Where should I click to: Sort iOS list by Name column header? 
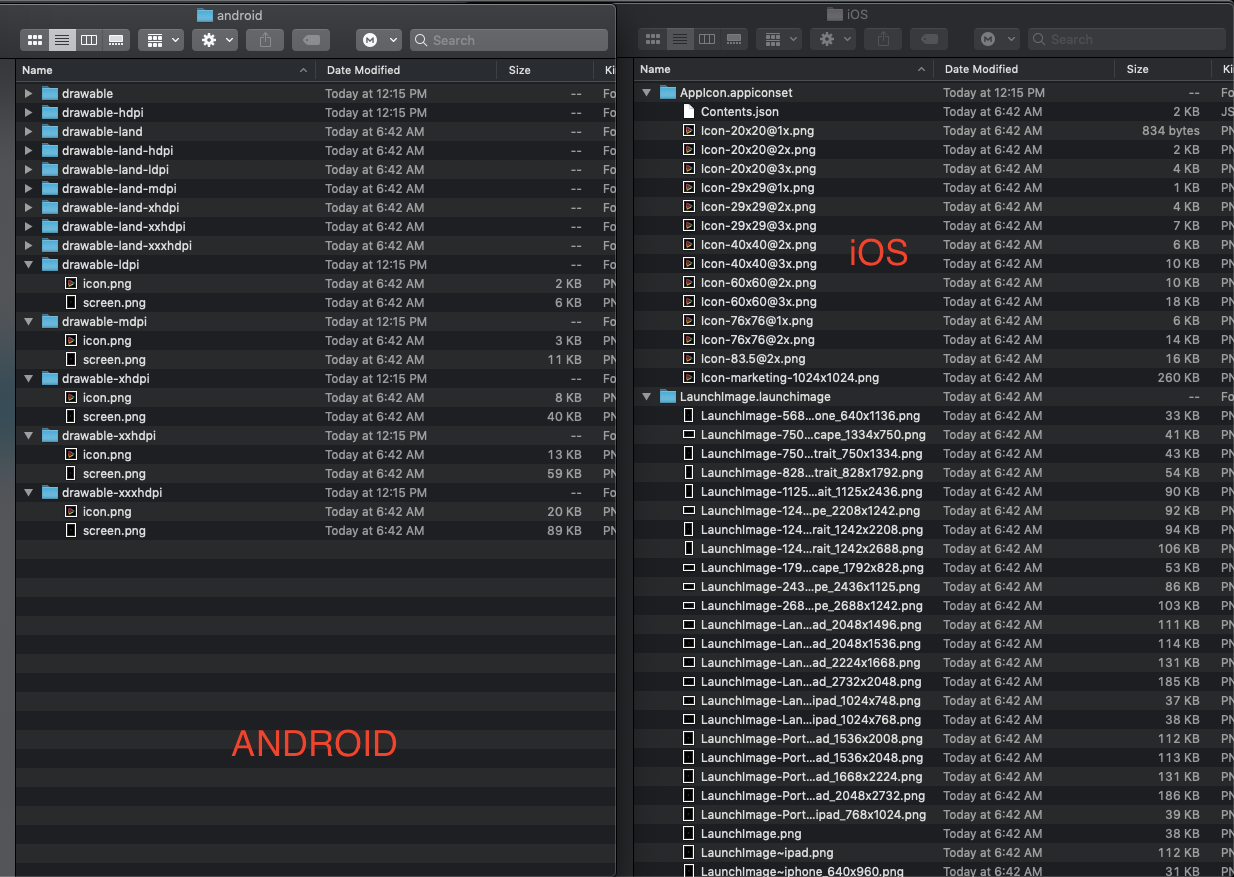[x=783, y=69]
